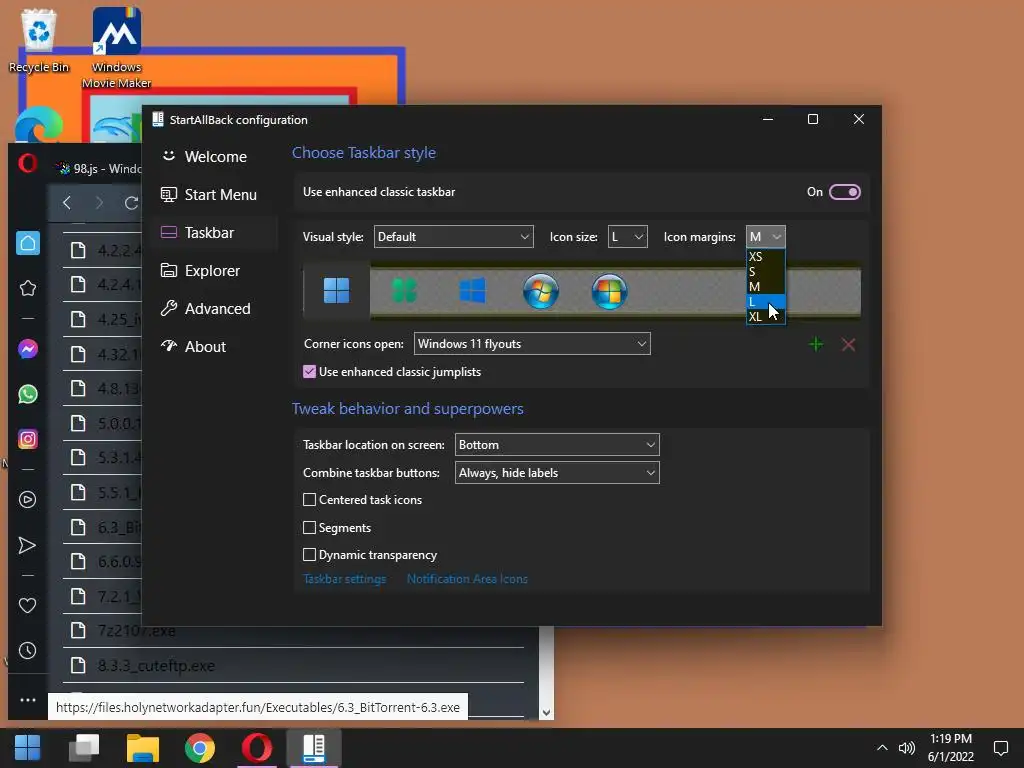Click 7z2107.exe file in Opera

pos(136,631)
